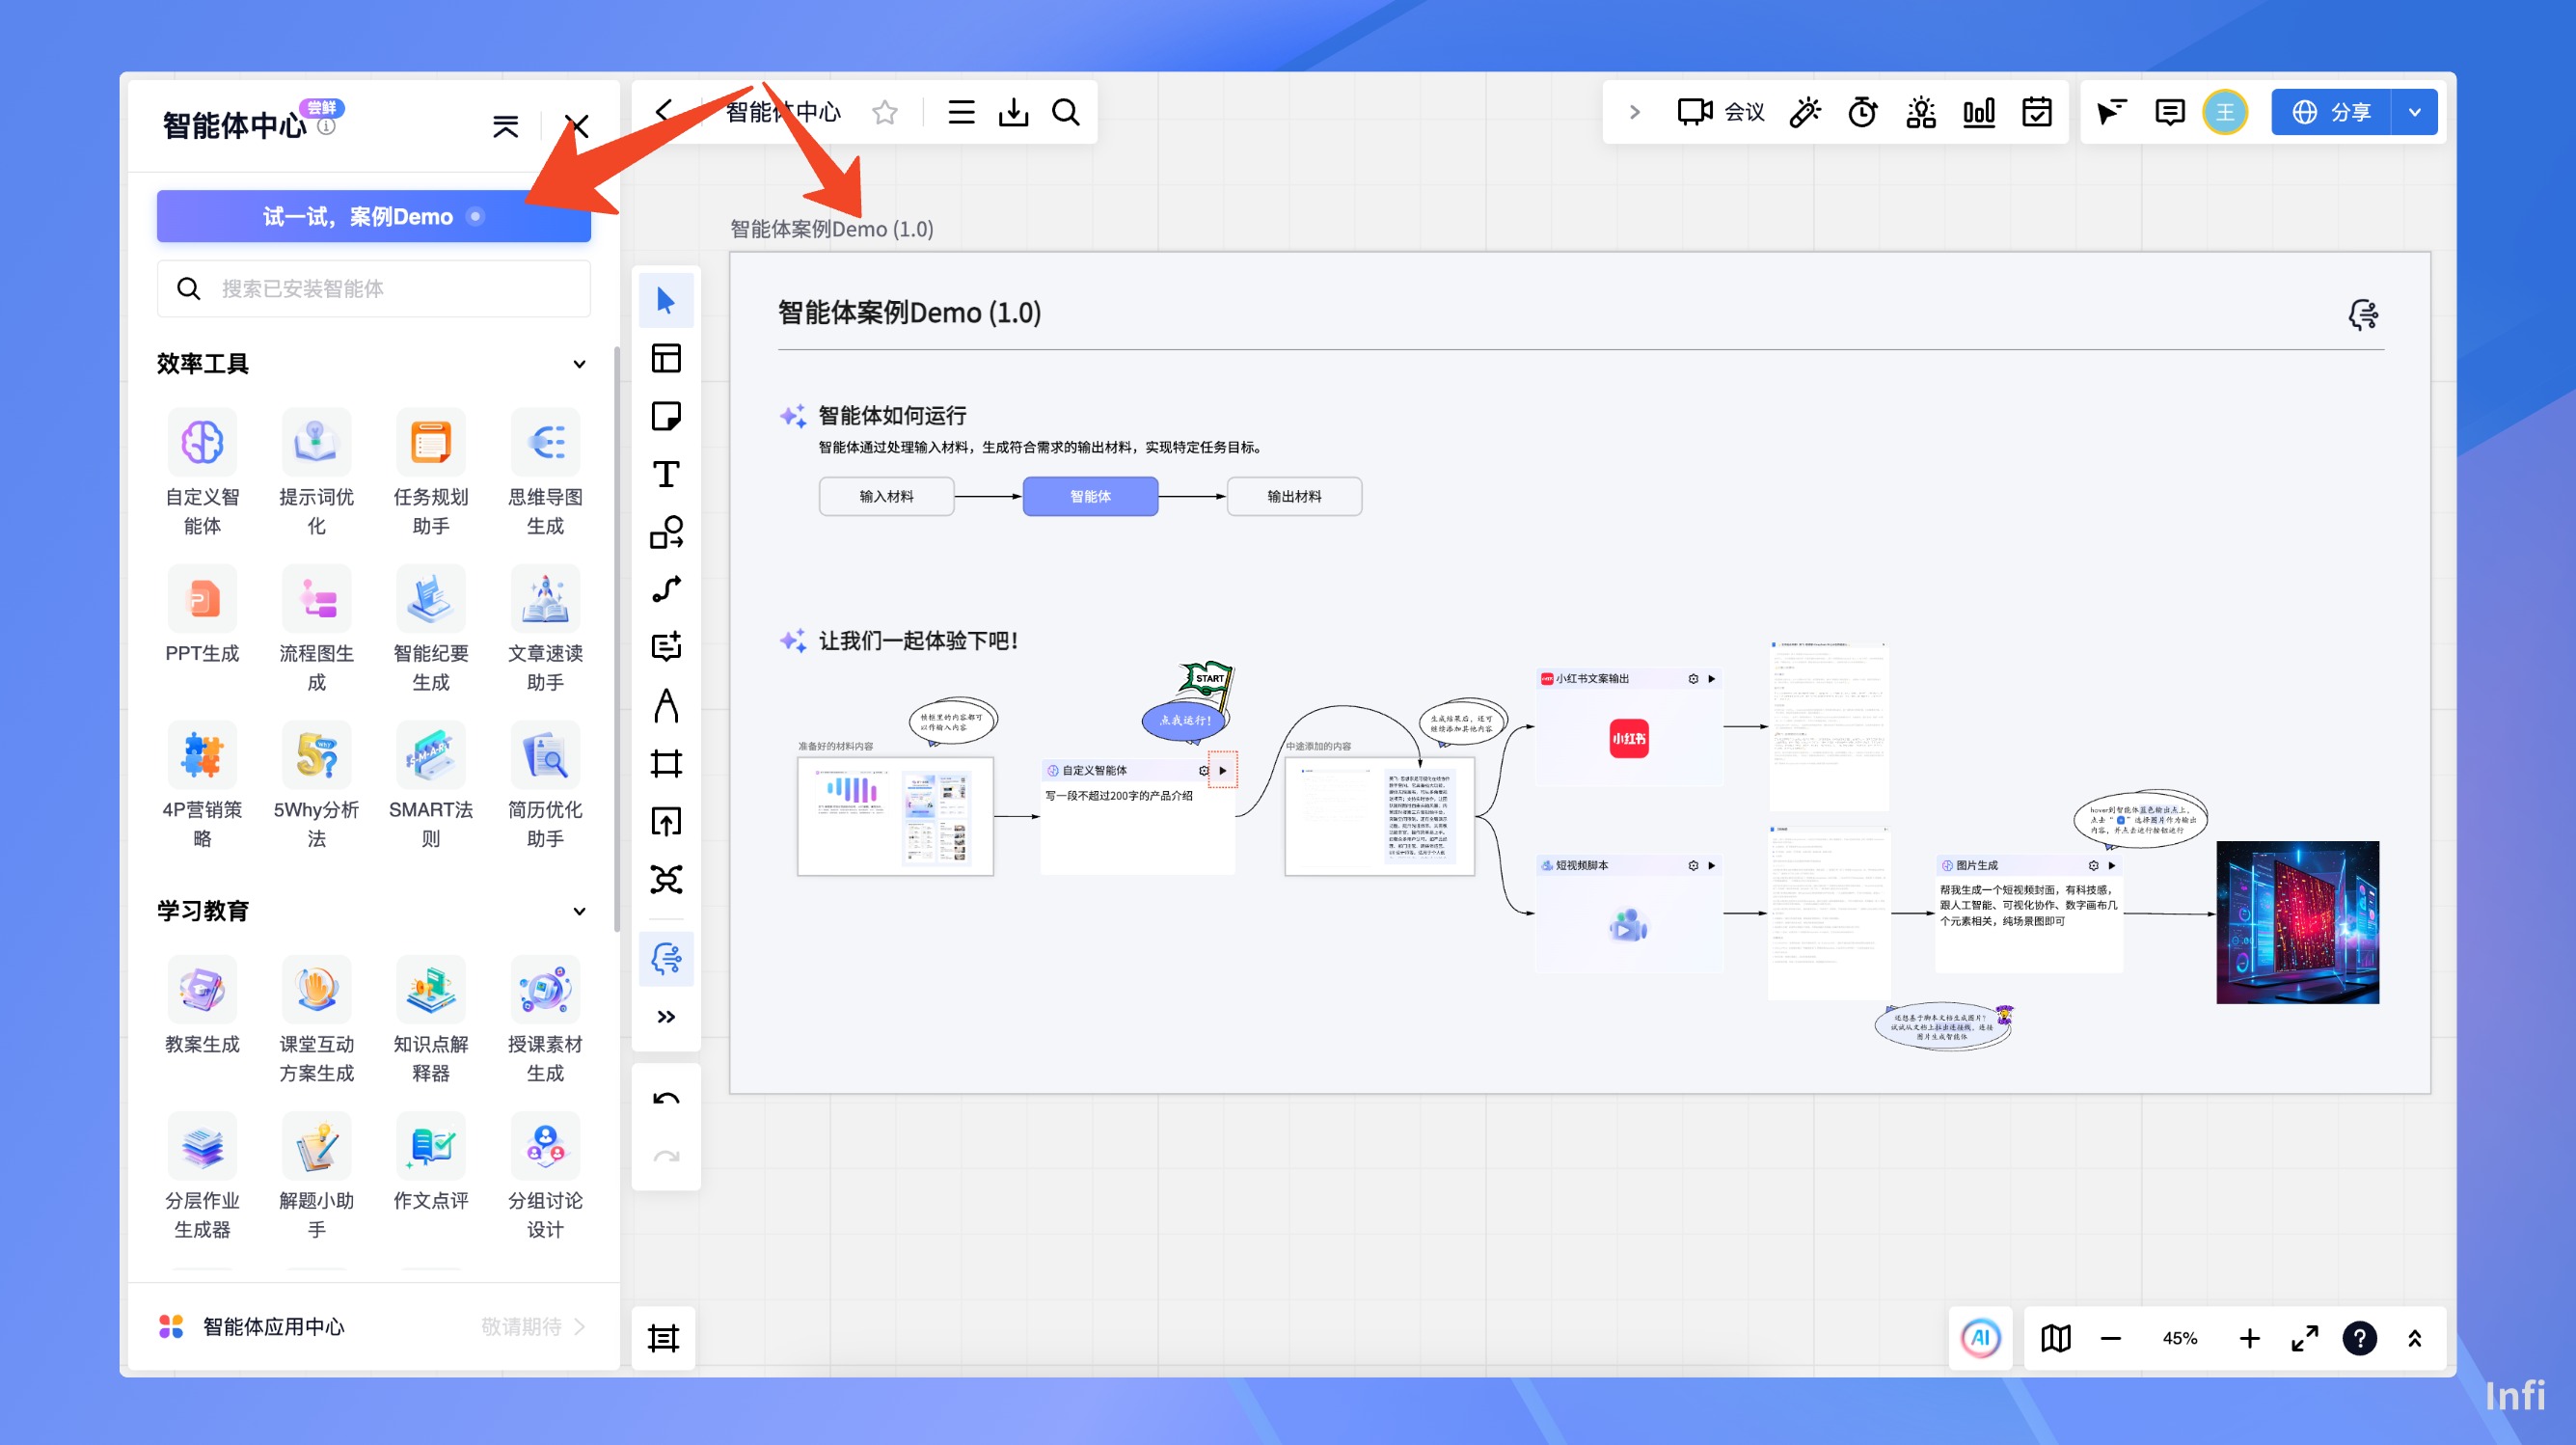Select the add comment card tool
2576x1445 pixels.
coord(666,647)
